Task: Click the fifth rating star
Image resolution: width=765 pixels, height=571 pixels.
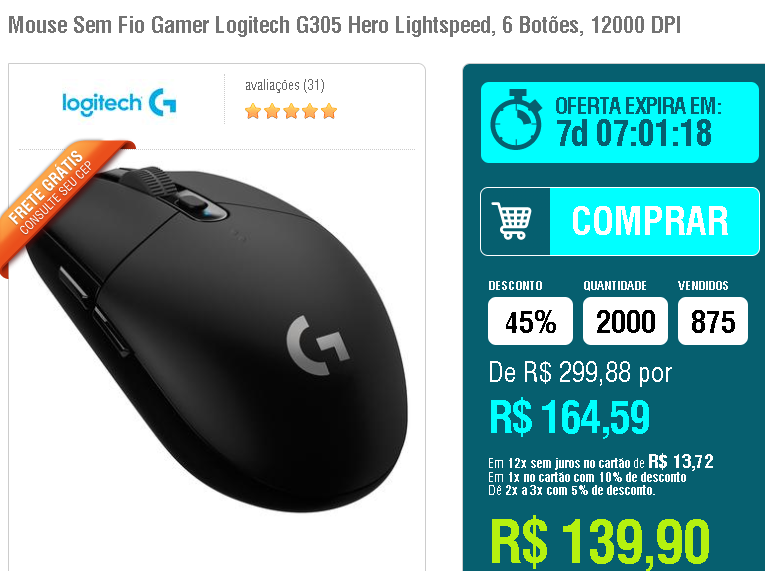Action: point(329,111)
